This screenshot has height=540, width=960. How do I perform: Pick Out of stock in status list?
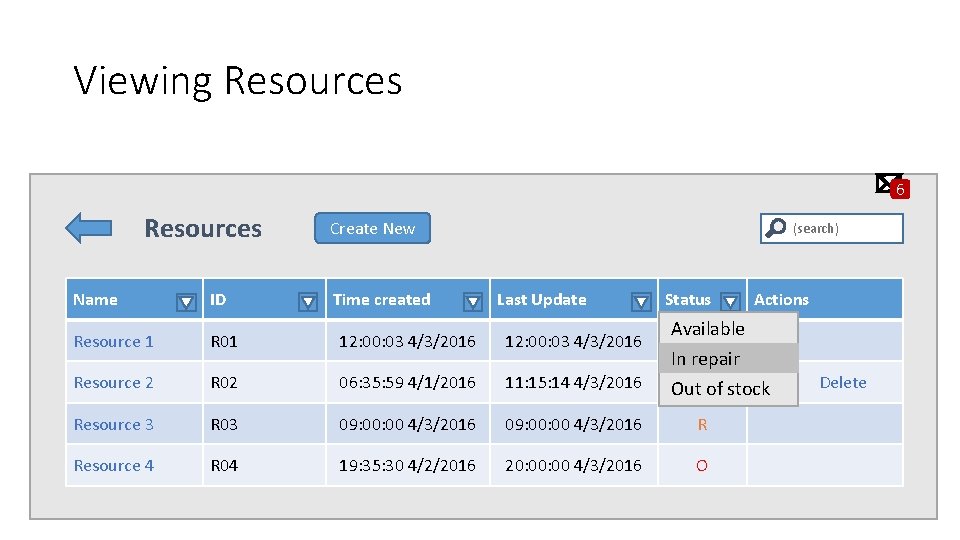pos(721,389)
